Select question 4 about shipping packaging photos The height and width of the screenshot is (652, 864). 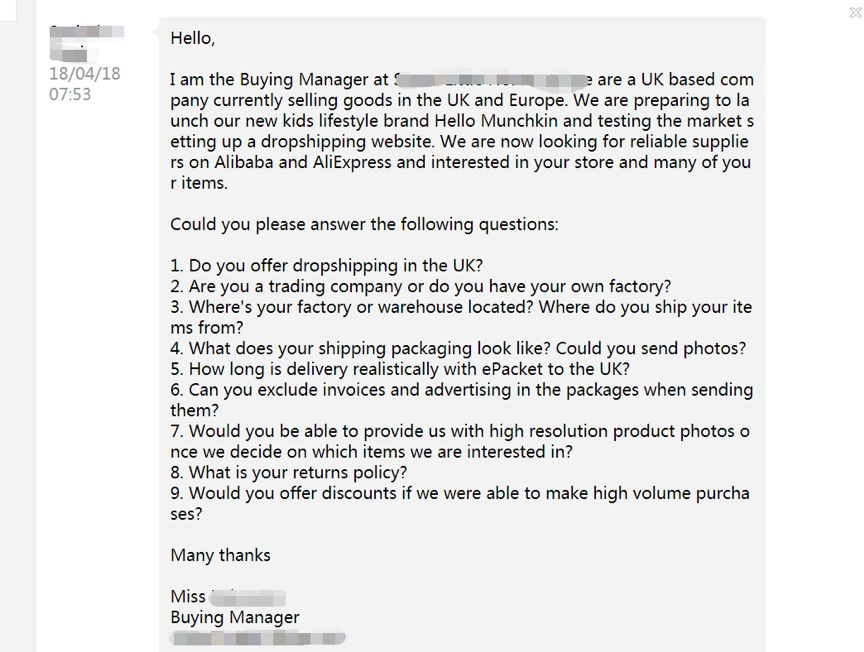458,348
